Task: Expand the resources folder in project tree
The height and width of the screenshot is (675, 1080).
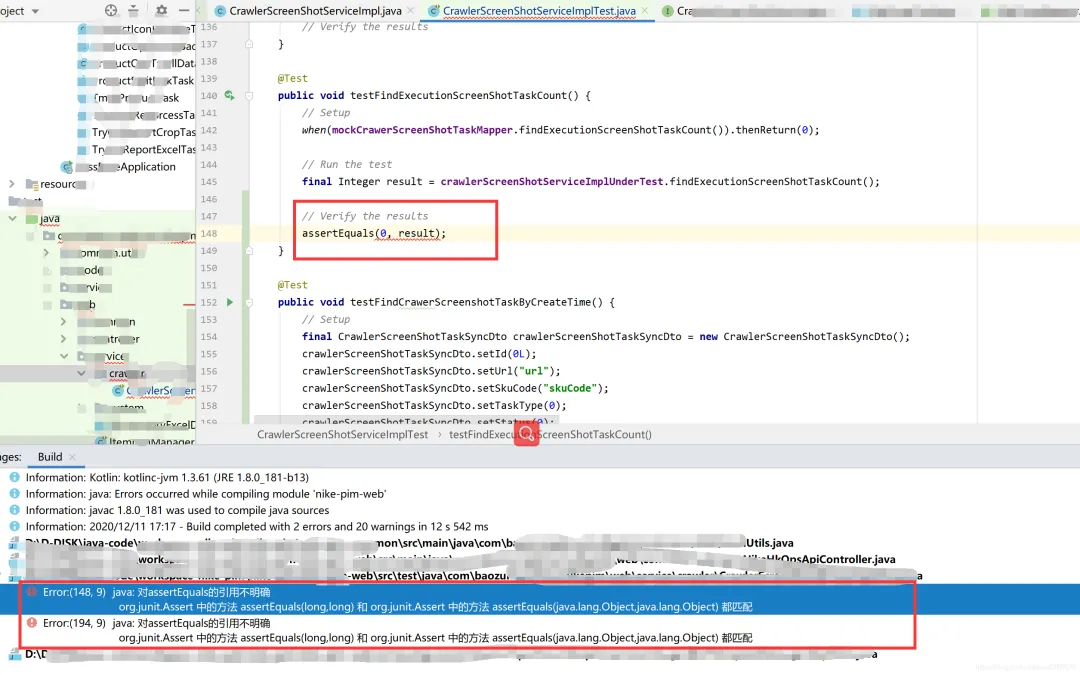Action: tap(12, 184)
